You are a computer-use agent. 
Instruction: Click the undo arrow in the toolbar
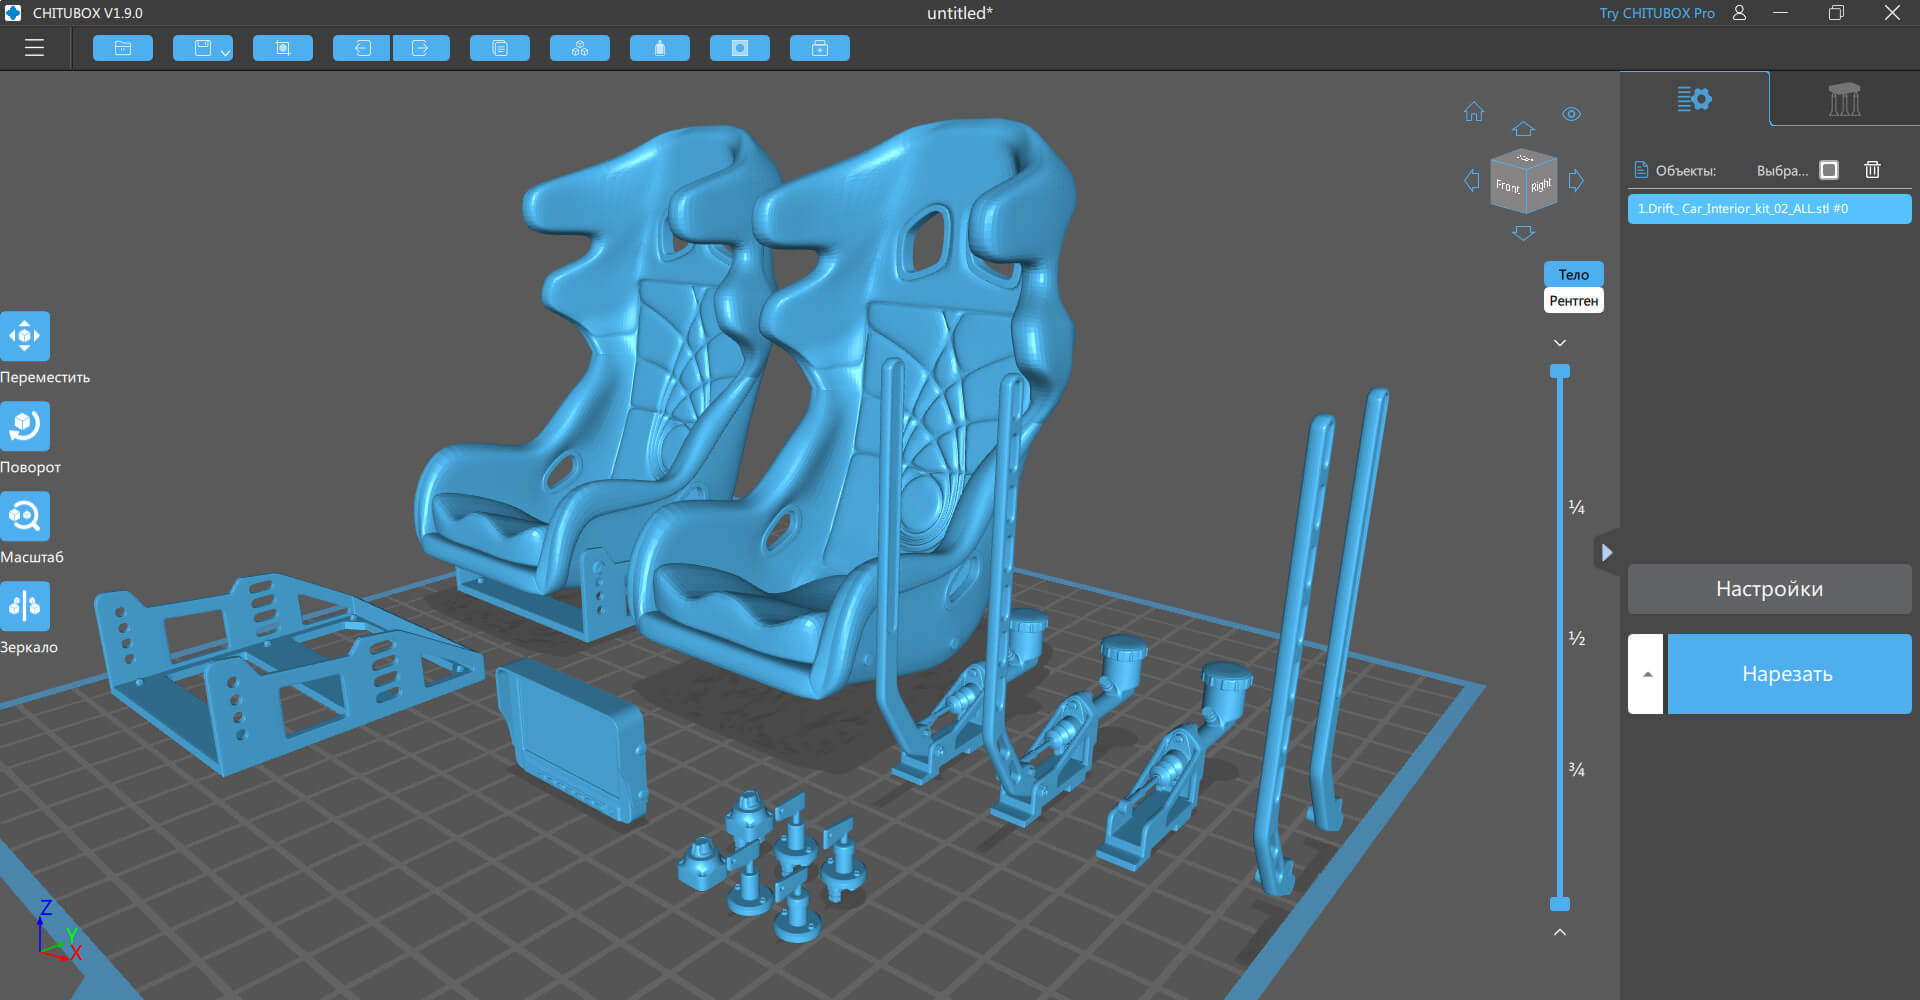[362, 48]
